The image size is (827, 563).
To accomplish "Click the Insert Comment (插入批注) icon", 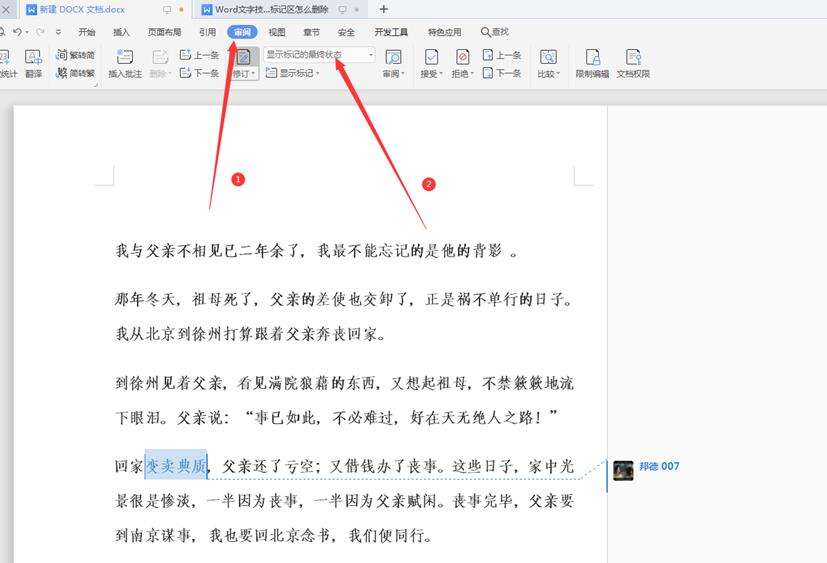I will (x=125, y=57).
